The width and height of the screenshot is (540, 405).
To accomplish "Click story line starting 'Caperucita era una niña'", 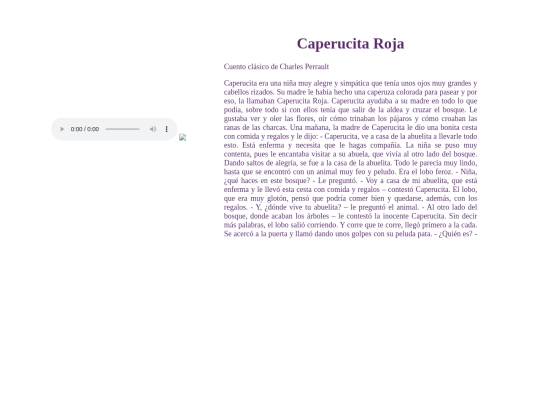I will coord(351,83).
